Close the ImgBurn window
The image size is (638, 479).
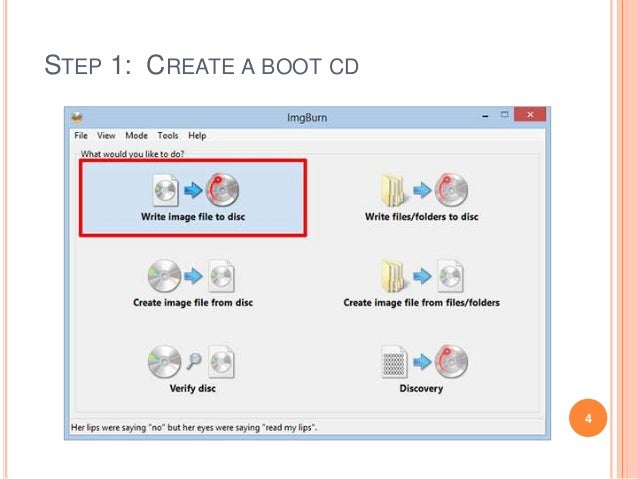pyautogui.click(x=530, y=115)
